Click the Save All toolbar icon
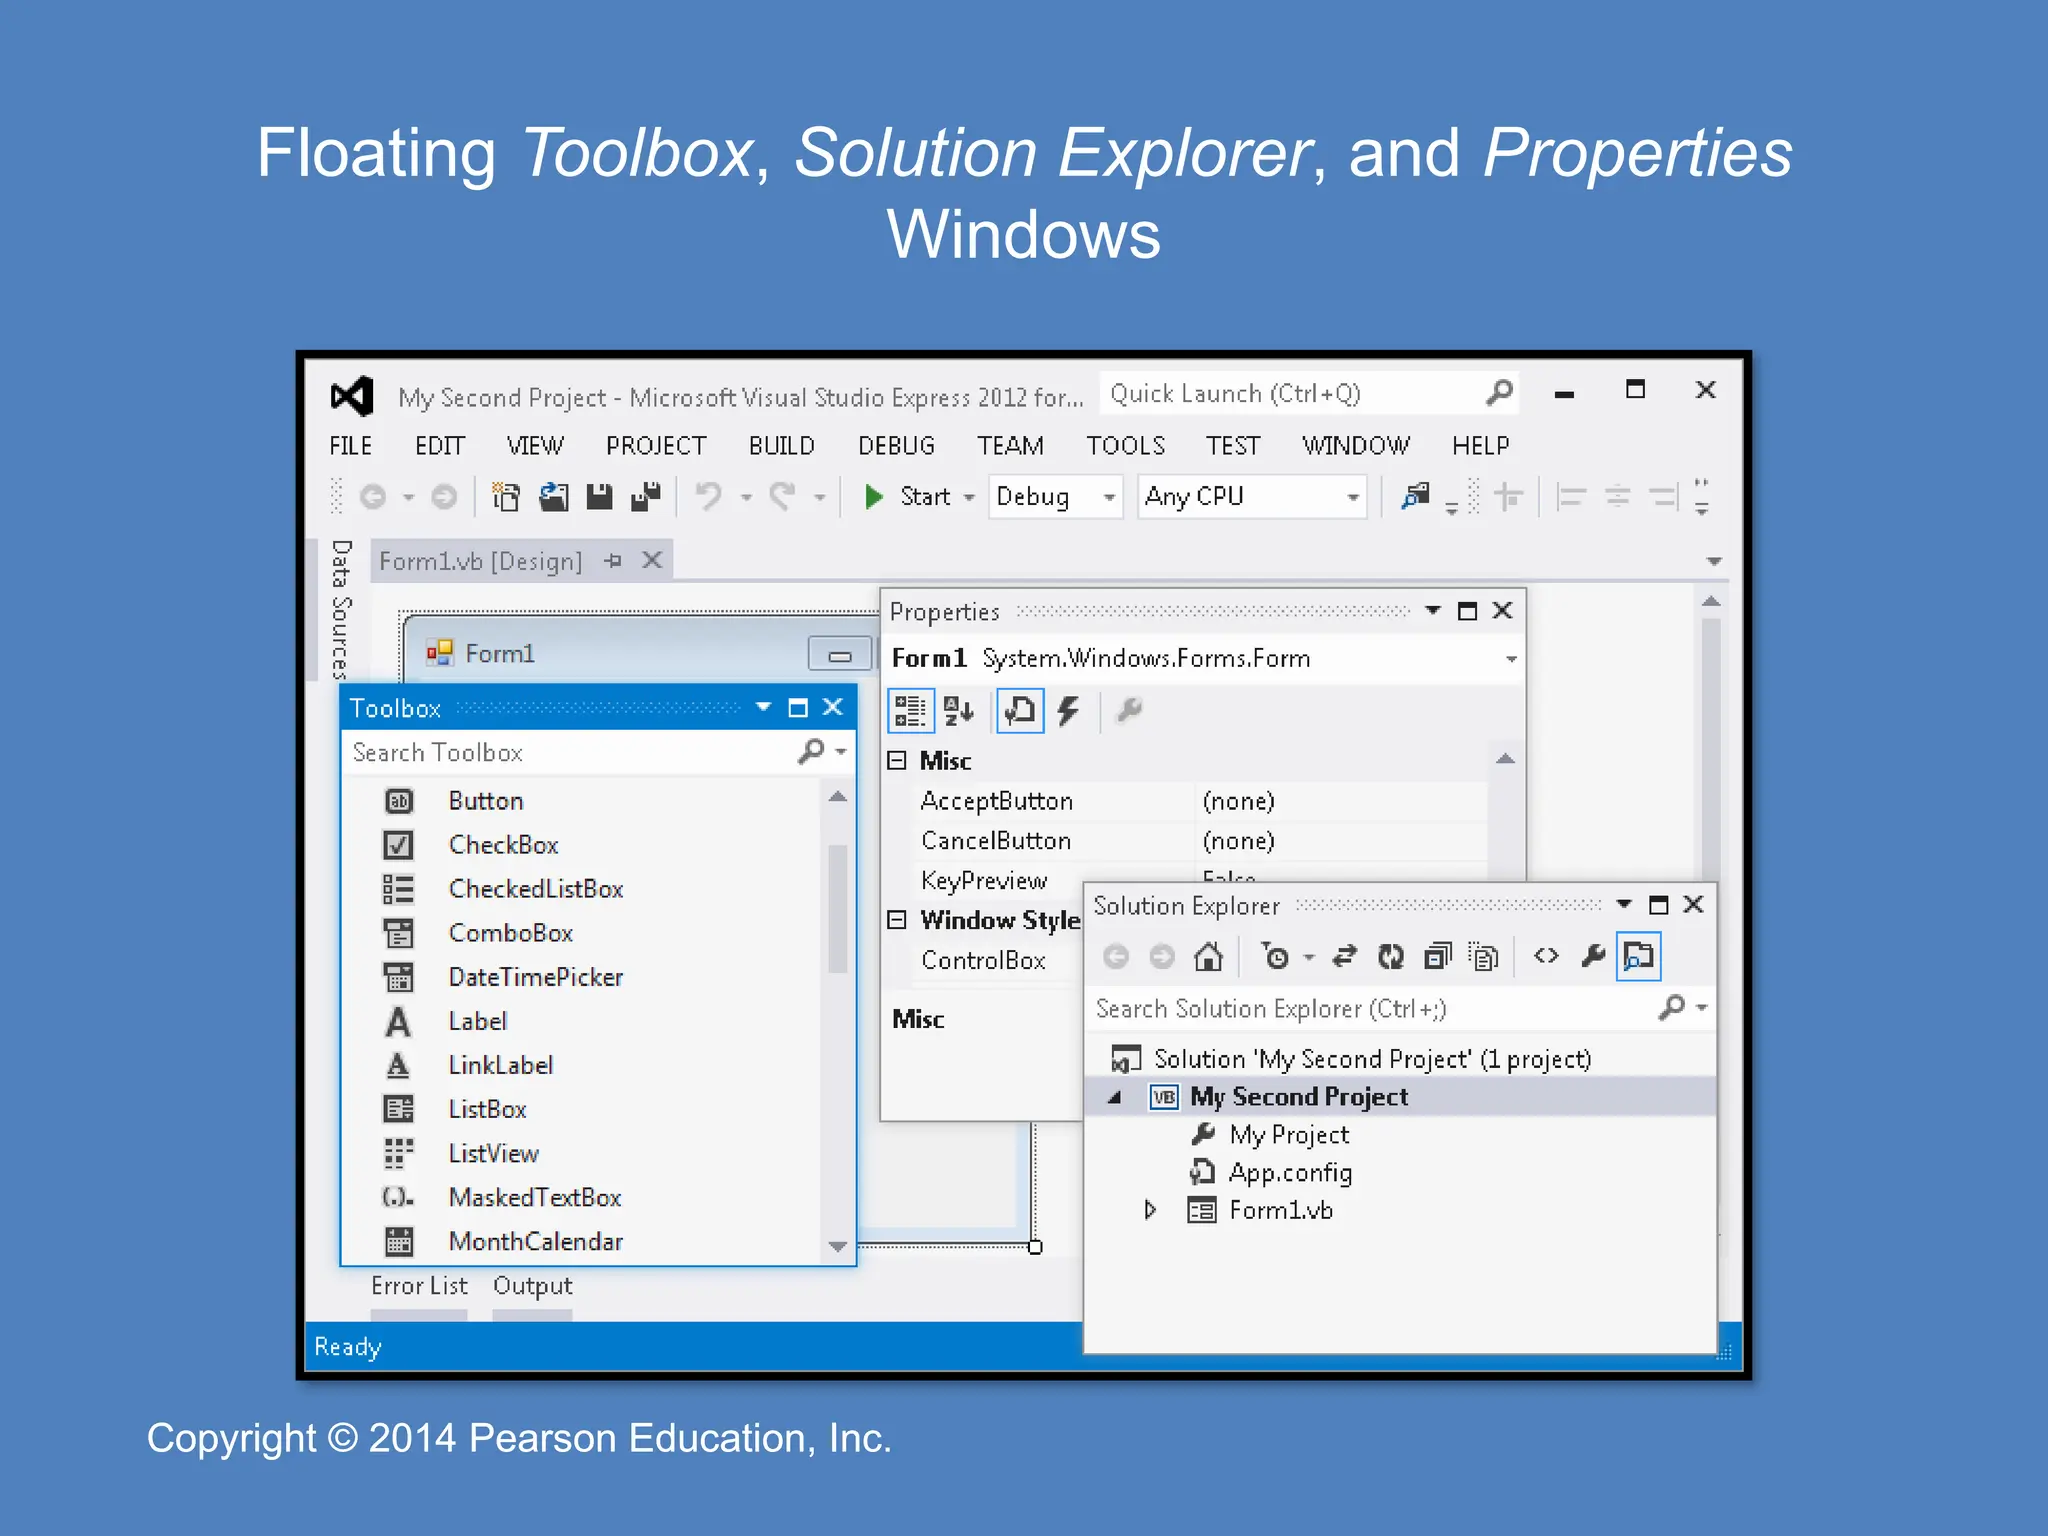 tap(646, 497)
